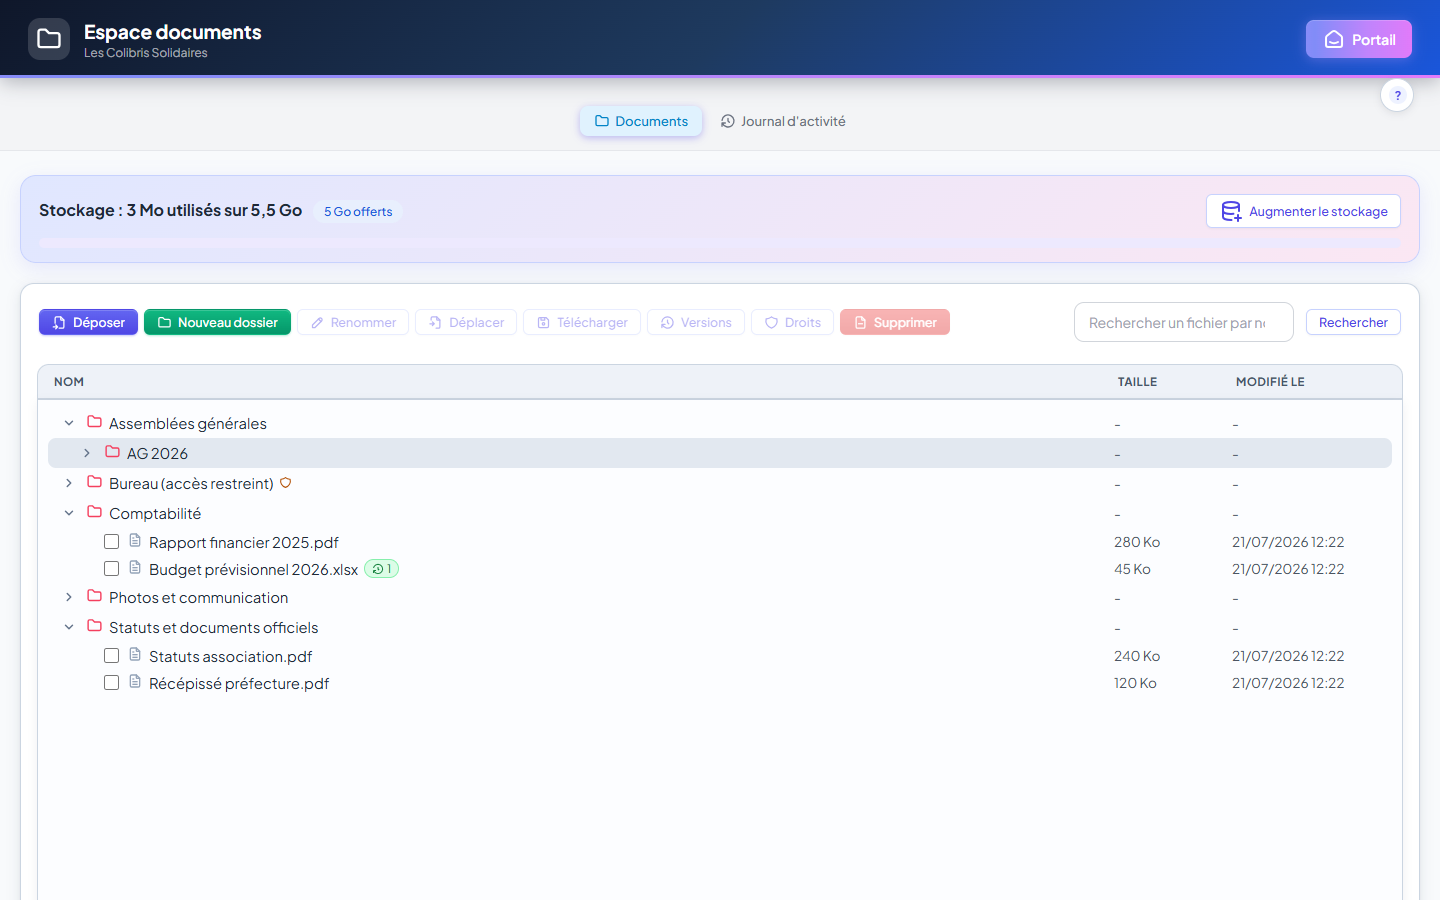Expand the AG 2026 subfolder chevron
The image size is (1440, 900).
[87, 453]
